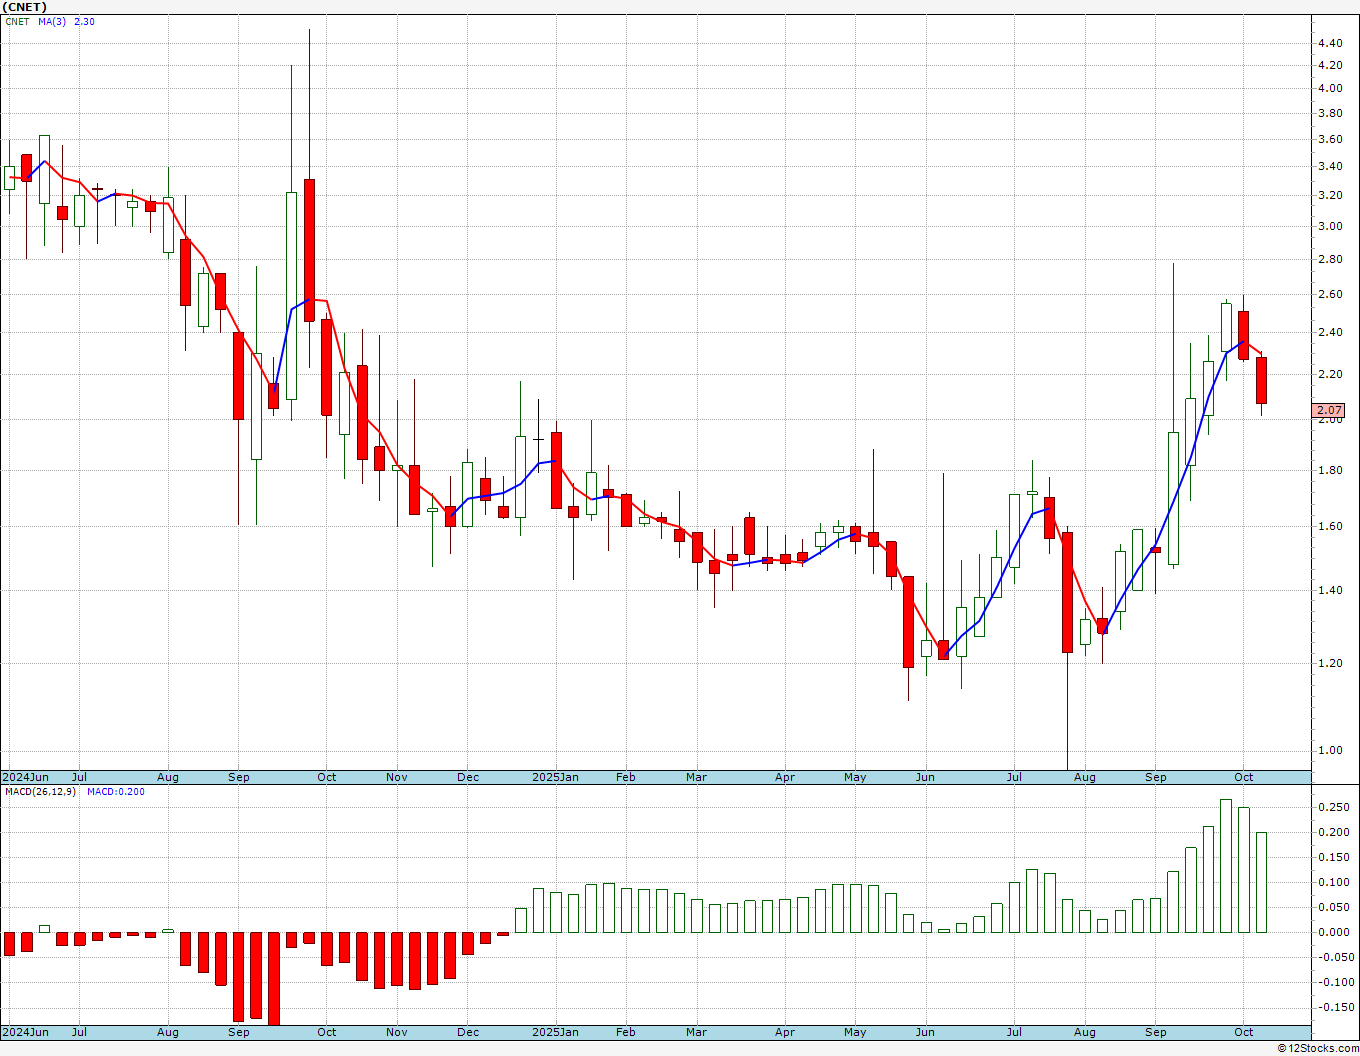Click the 2.60 price axis label
Image resolution: width=1360 pixels, height=1056 pixels.
pyautogui.click(x=1330, y=294)
